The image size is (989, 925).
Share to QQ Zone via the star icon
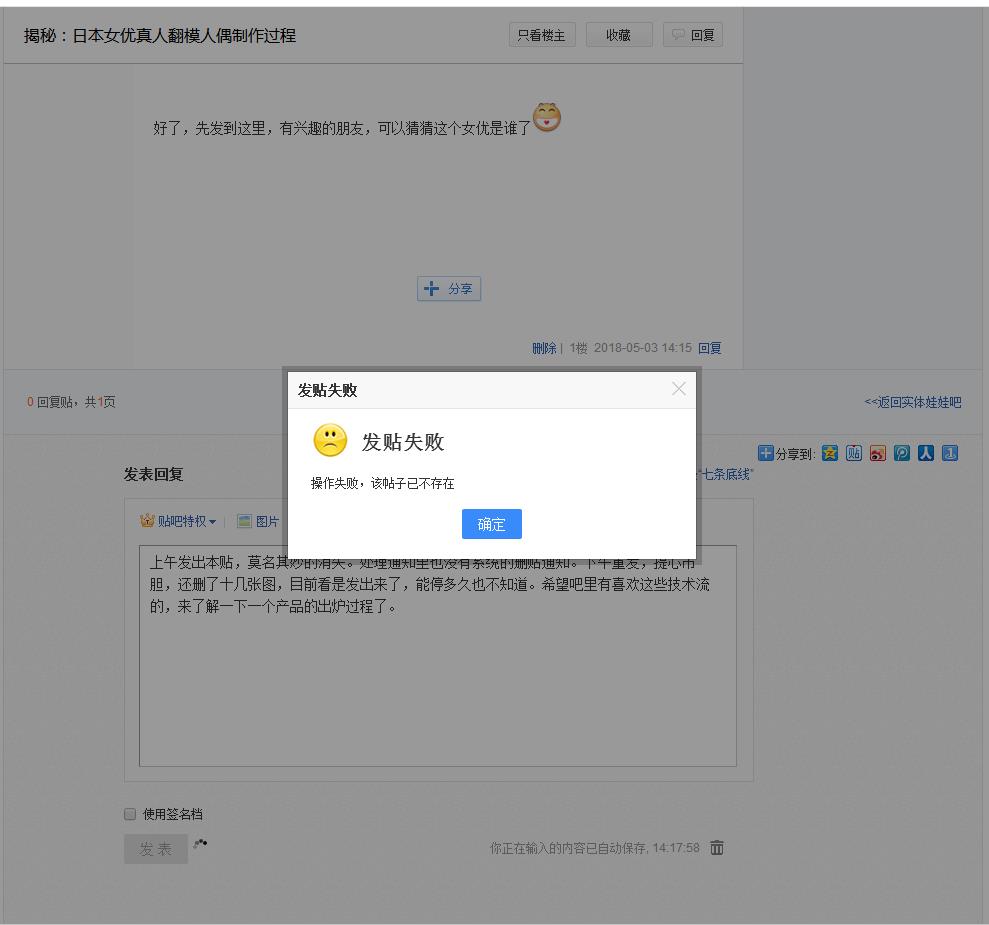click(x=830, y=453)
